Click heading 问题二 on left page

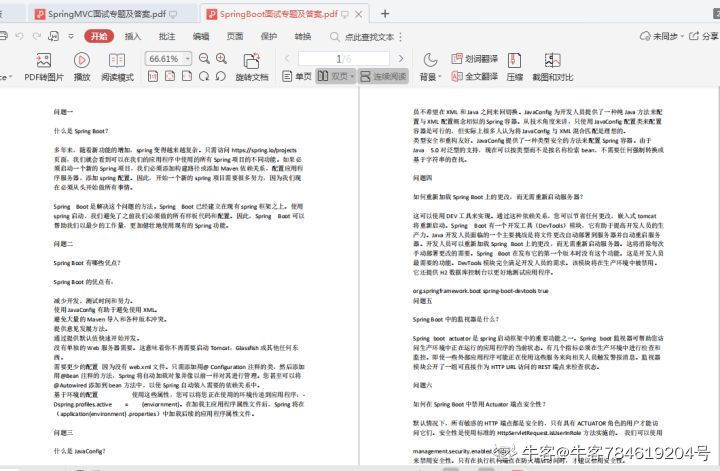tap(63, 244)
